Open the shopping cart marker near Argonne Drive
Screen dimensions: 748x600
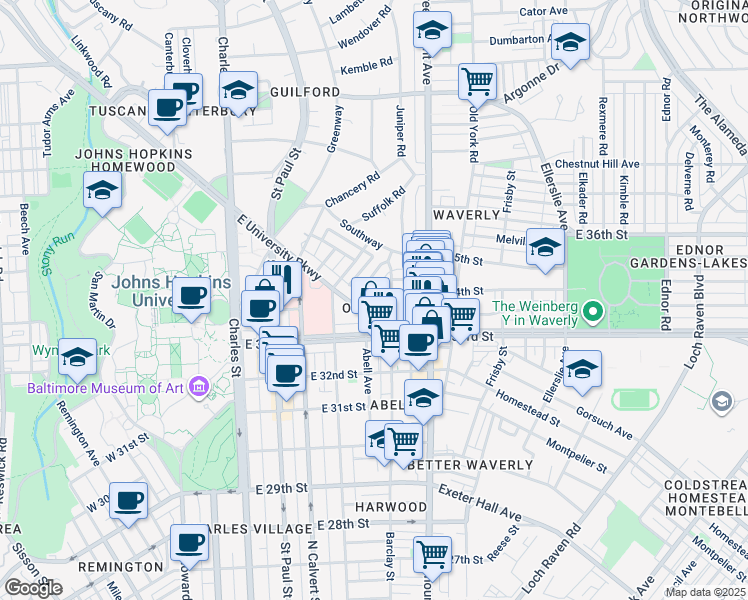tap(478, 81)
